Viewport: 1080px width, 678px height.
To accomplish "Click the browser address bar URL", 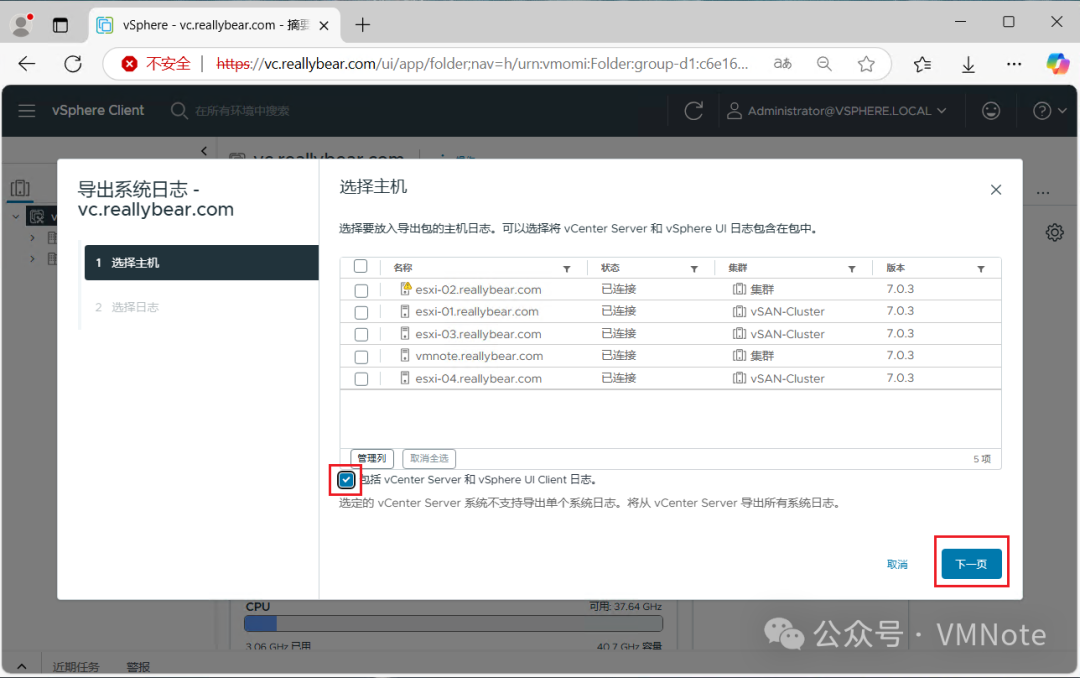I will tap(482, 64).
